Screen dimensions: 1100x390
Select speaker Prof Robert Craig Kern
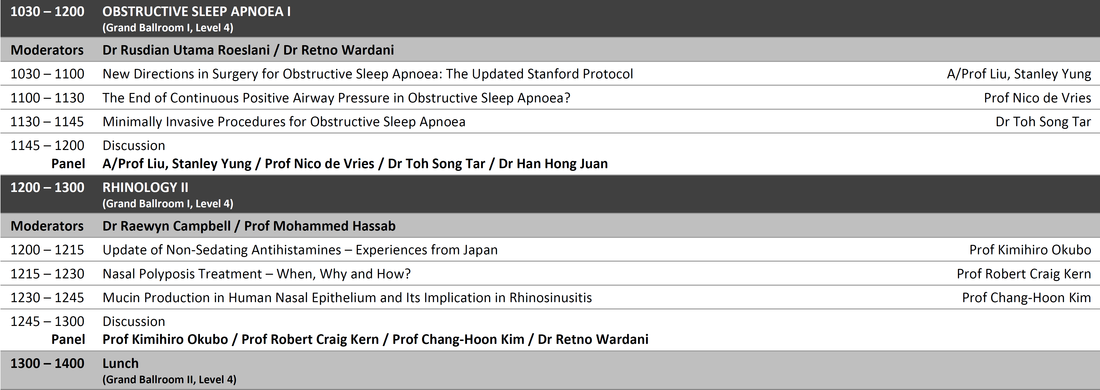(x=1024, y=274)
